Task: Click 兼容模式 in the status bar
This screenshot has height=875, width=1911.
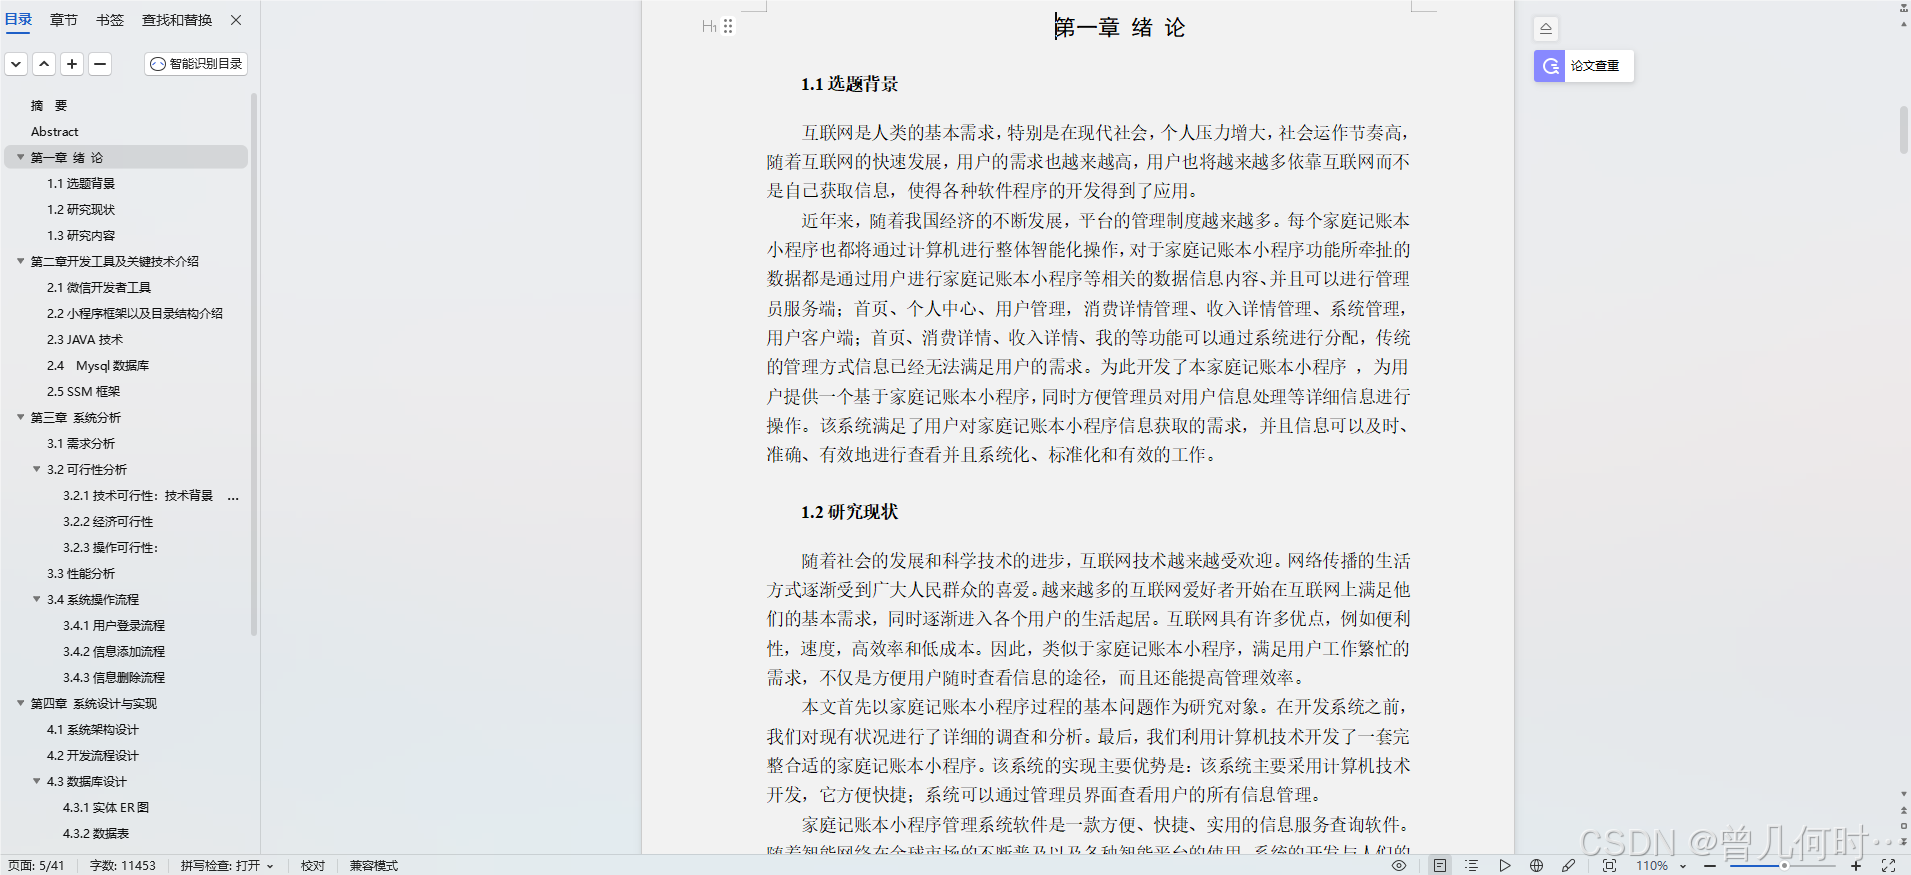Action: coord(373,866)
